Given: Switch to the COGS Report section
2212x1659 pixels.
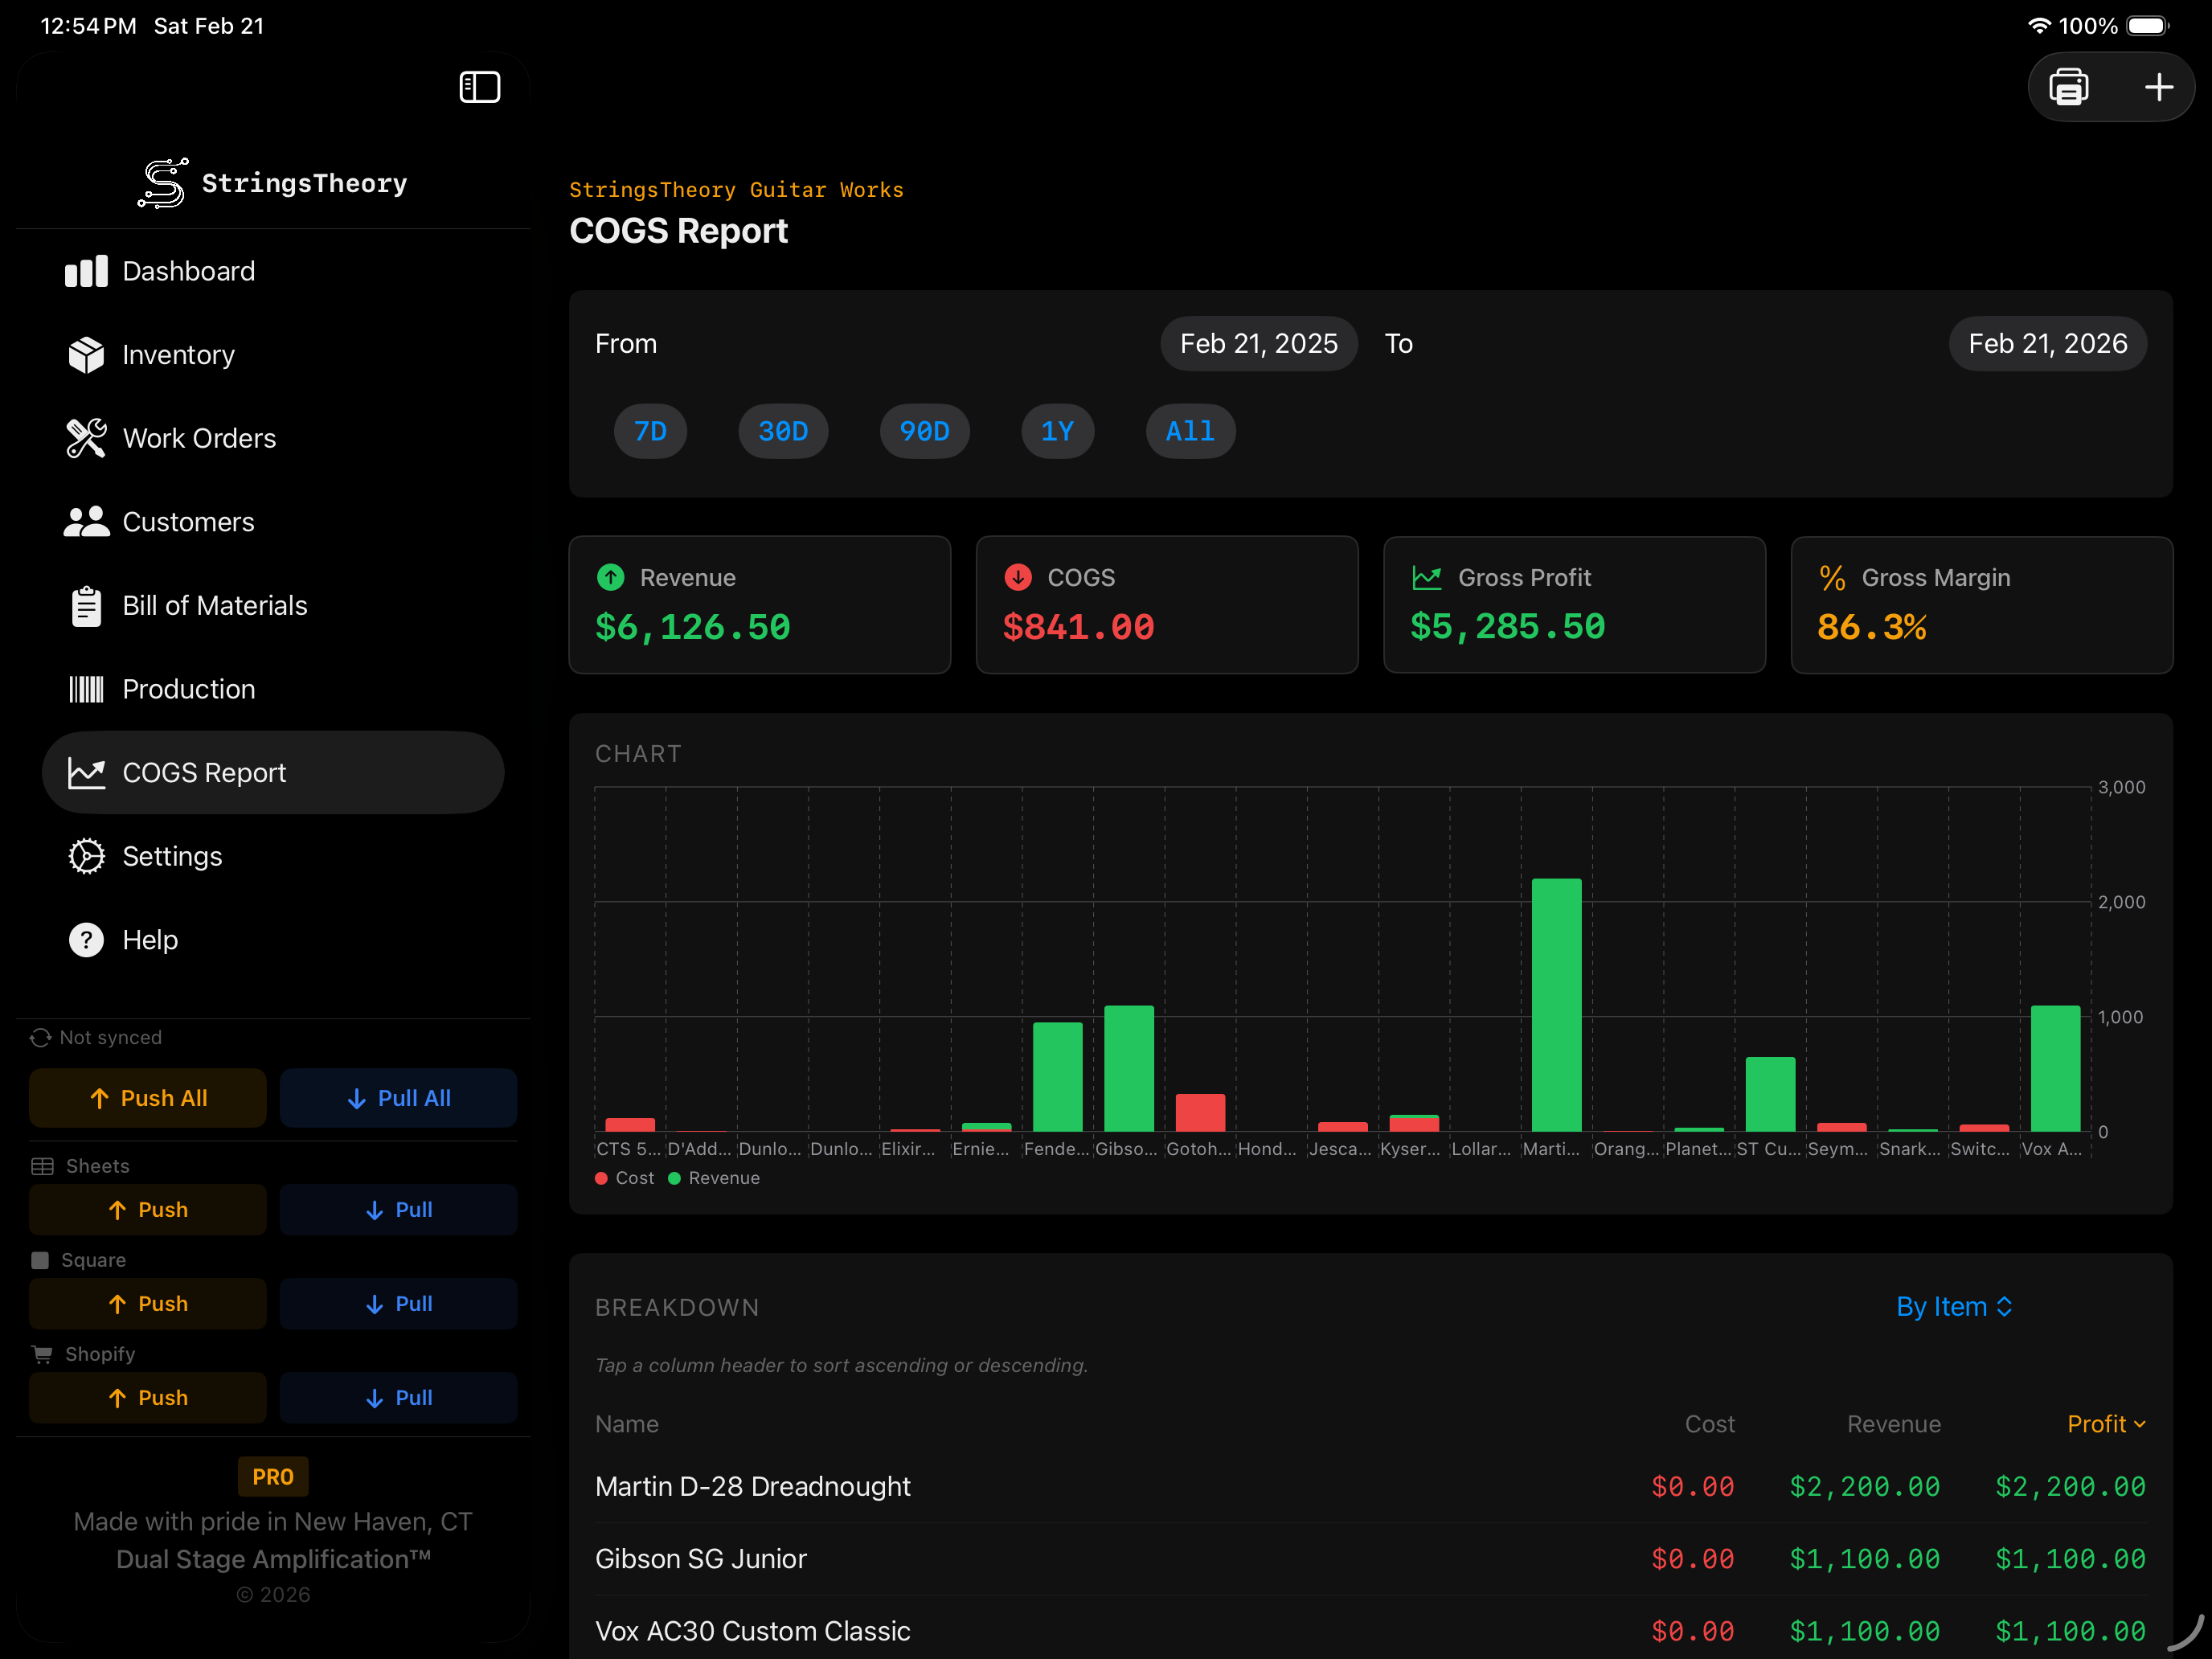Looking at the screenshot, I should click(x=204, y=772).
